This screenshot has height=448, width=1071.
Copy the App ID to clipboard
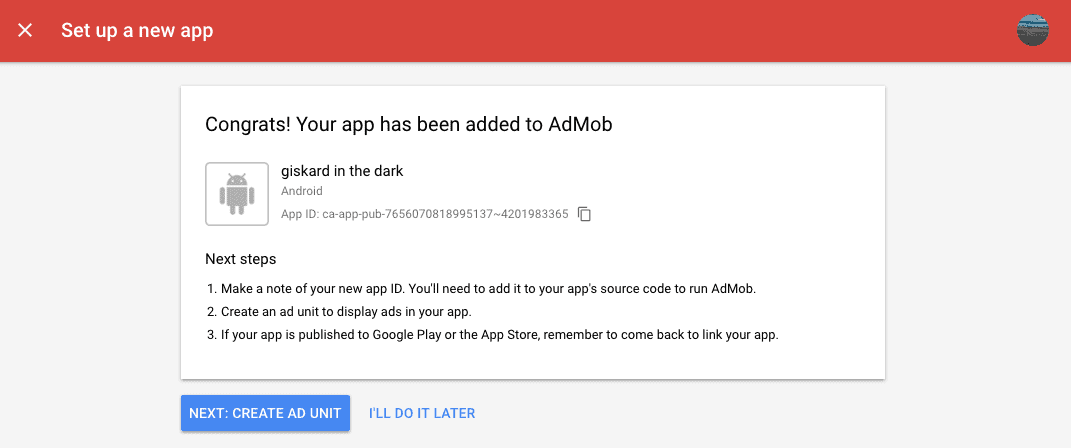(x=584, y=214)
